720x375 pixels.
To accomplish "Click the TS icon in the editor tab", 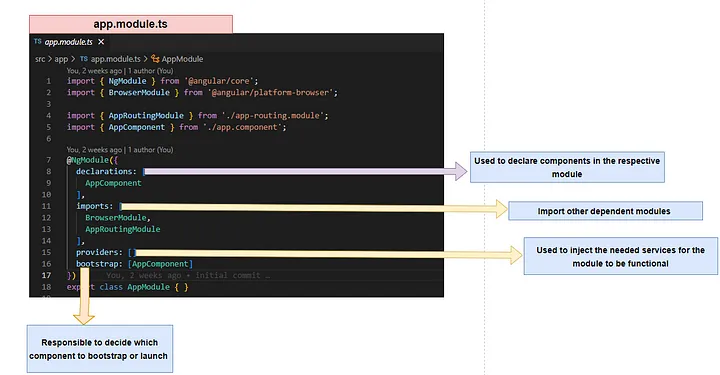I will coord(38,41).
